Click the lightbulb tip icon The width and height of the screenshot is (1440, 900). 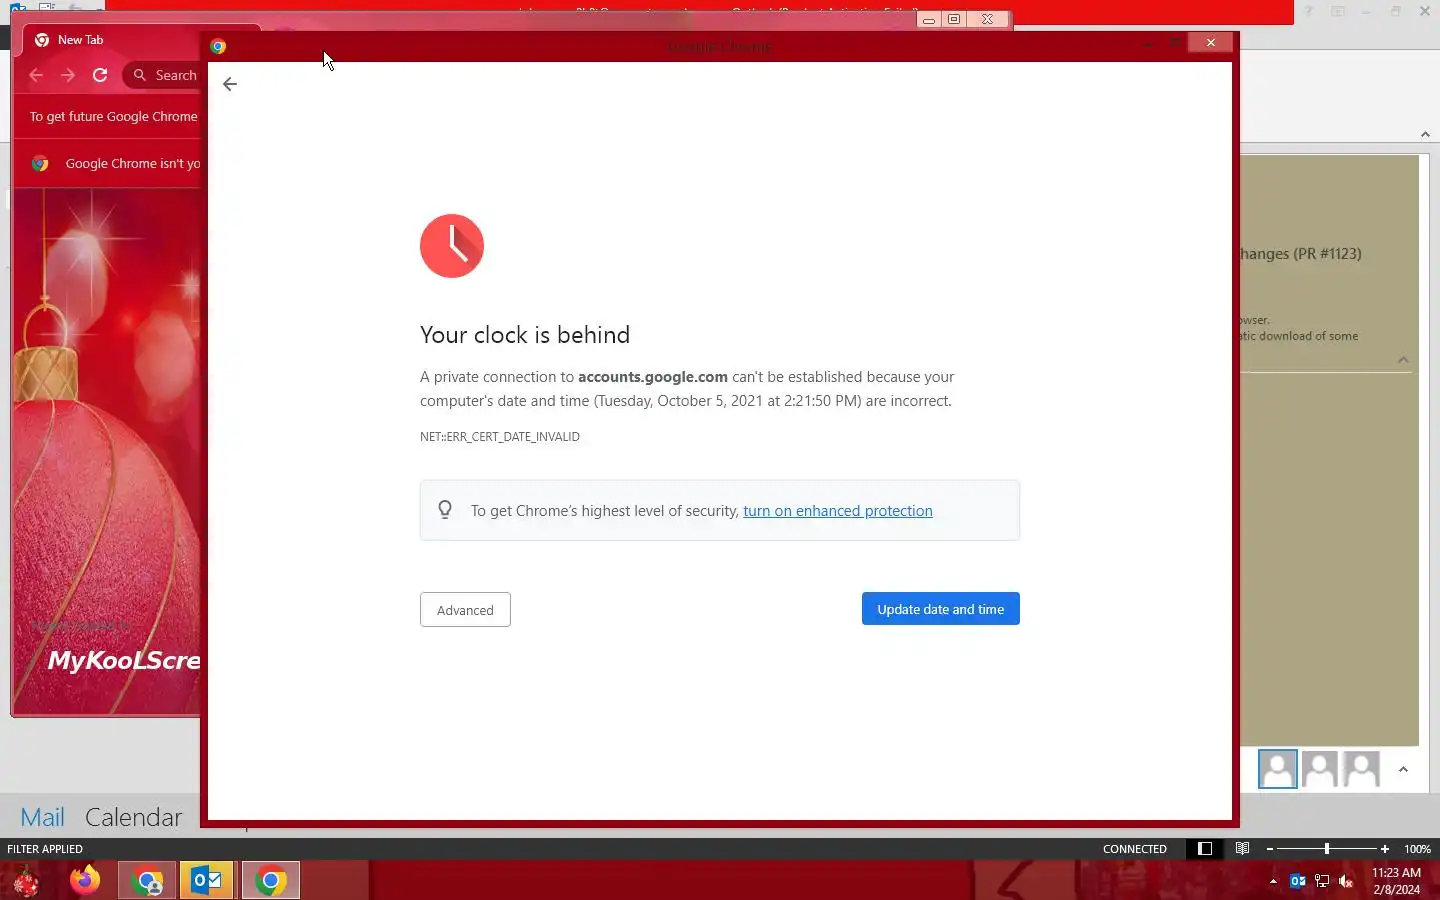[445, 510]
